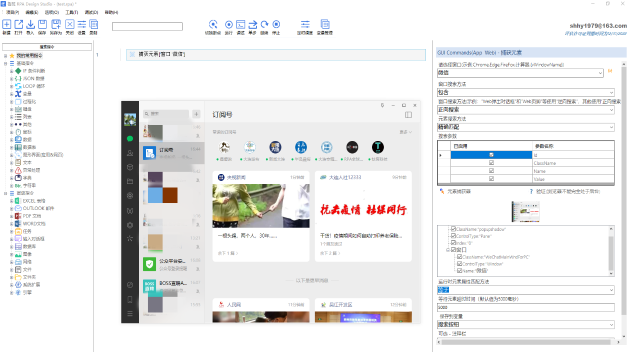The height and width of the screenshot is (360, 631).
Task: Open the Help menu in menu bar
Action: click(x=111, y=12)
